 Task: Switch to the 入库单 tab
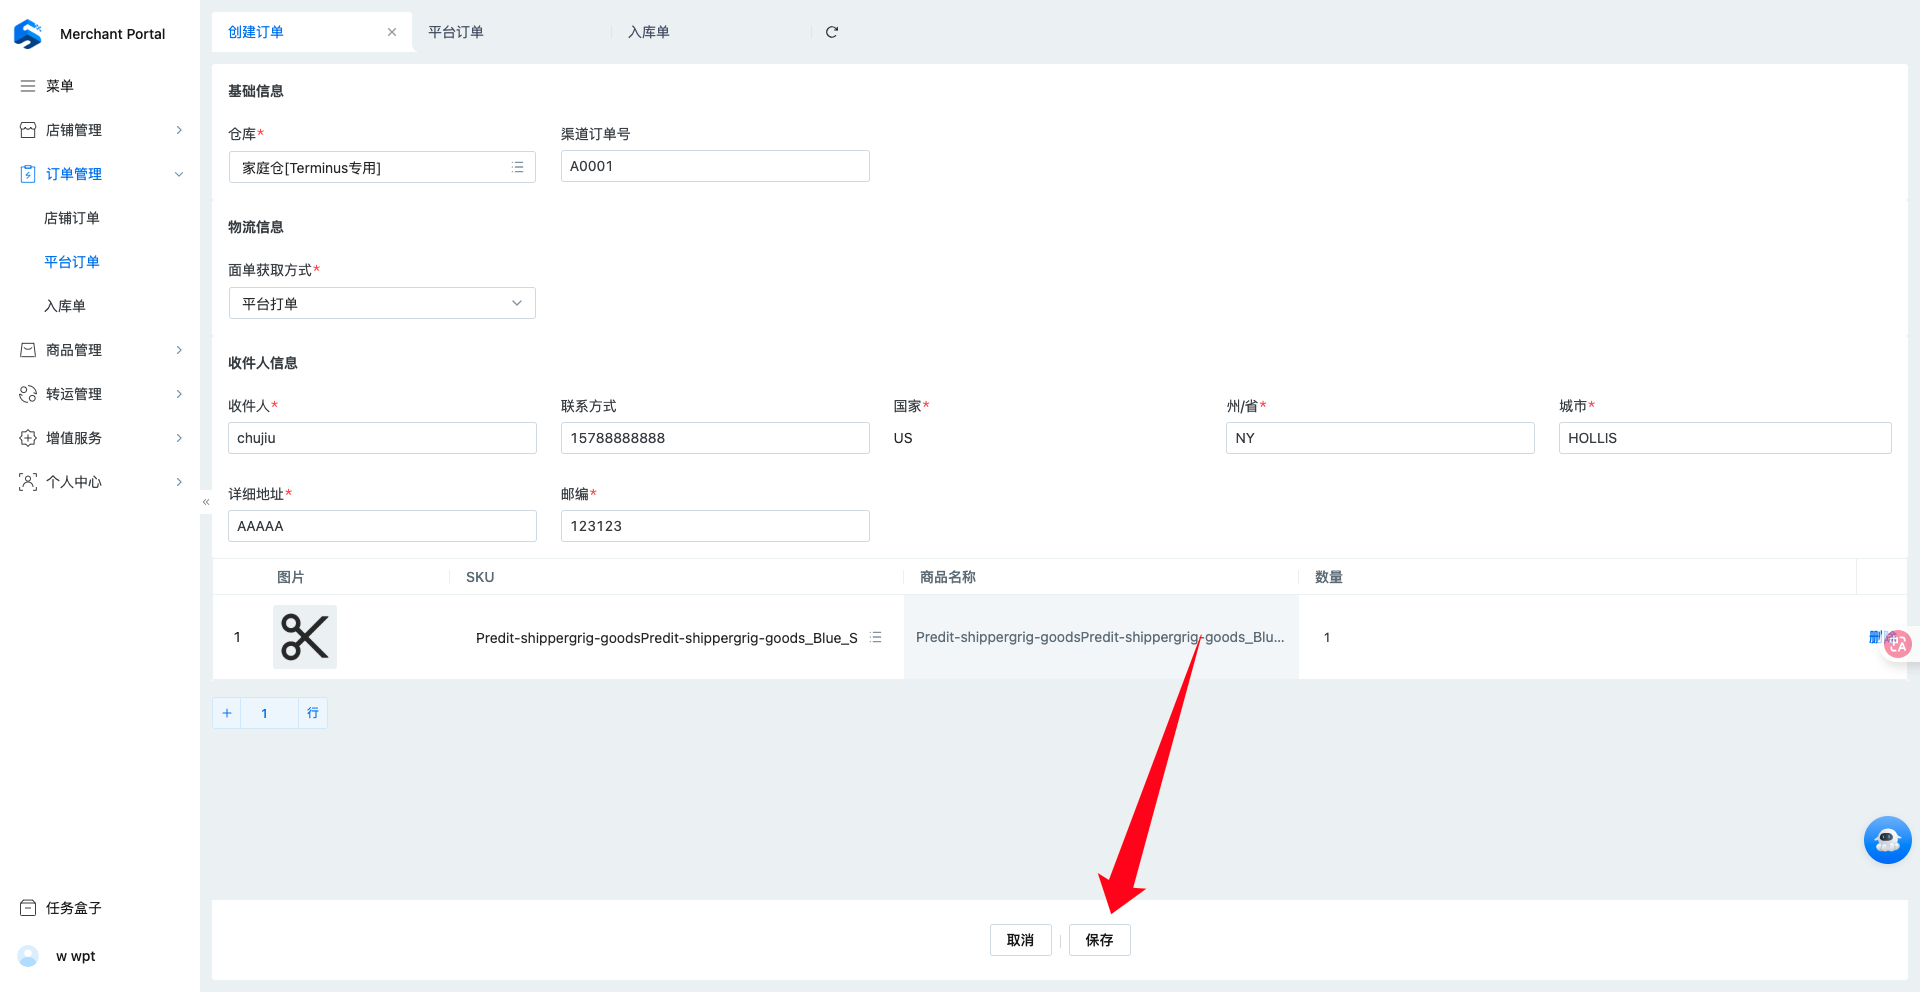coord(649,32)
